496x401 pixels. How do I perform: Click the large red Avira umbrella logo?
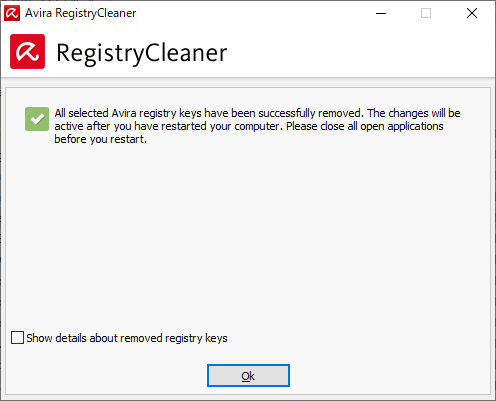[x=27, y=51]
